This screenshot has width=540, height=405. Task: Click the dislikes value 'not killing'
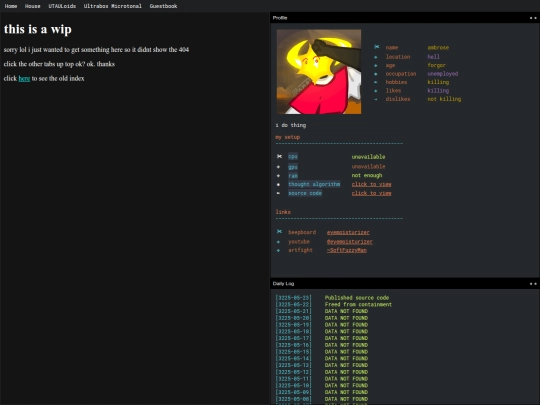444,99
